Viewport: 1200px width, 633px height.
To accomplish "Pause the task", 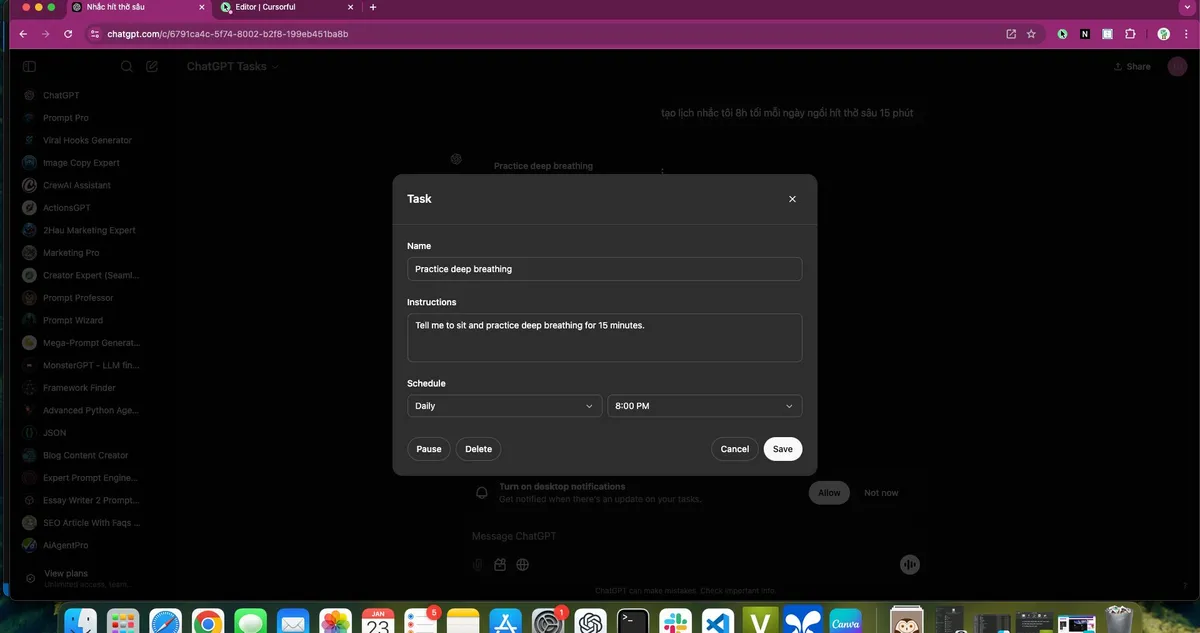I will click(429, 449).
